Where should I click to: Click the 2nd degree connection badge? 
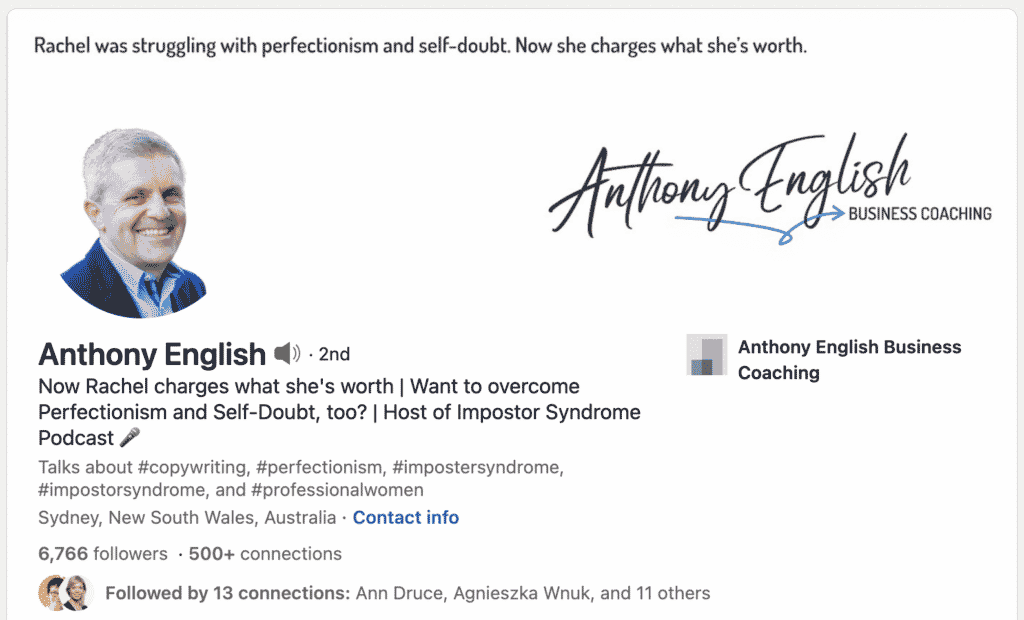click(336, 353)
